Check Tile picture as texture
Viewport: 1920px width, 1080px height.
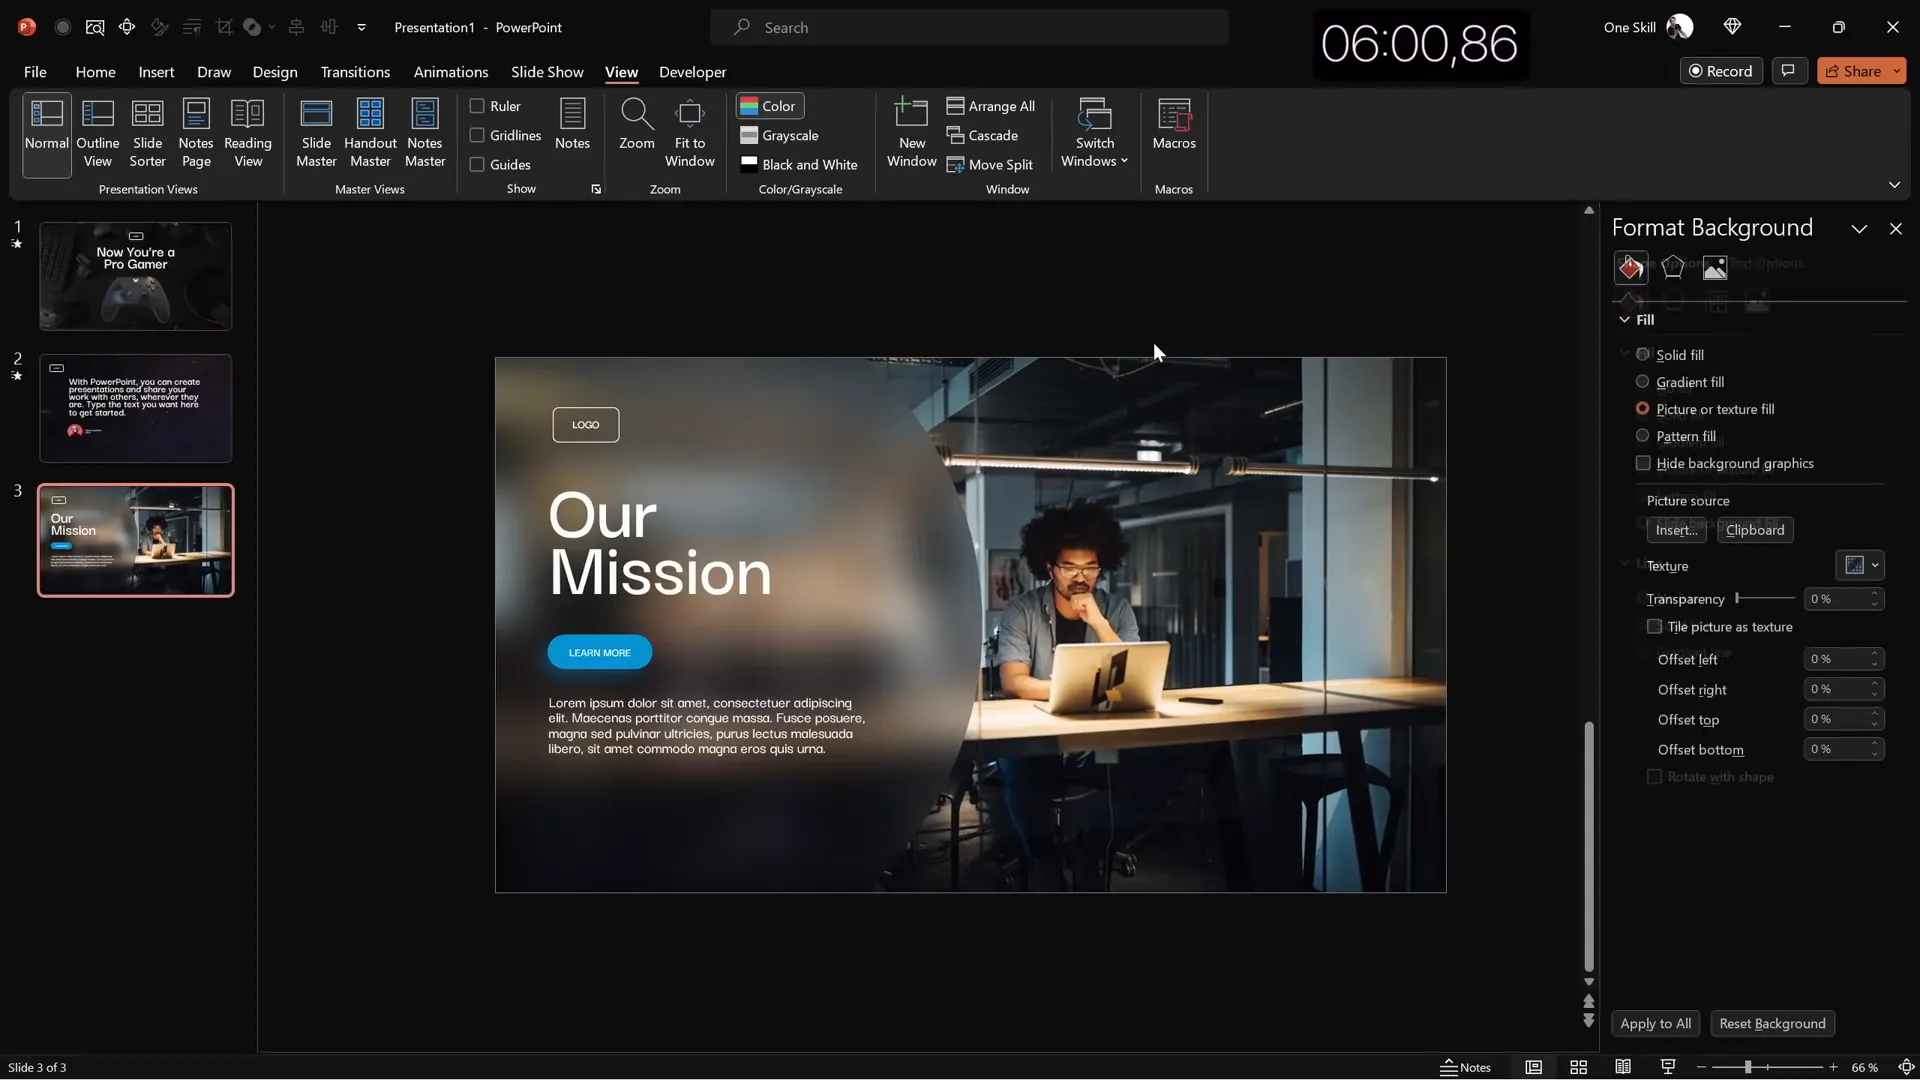1655,626
